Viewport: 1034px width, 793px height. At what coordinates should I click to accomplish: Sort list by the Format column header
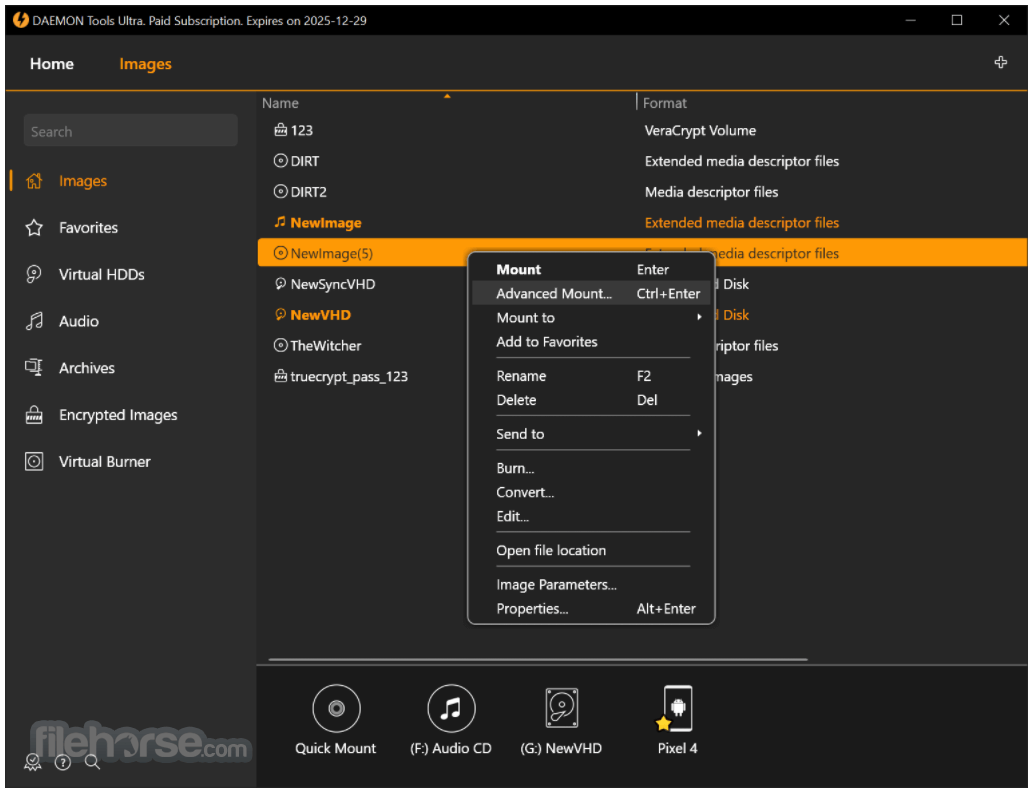pyautogui.click(x=665, y=103)
